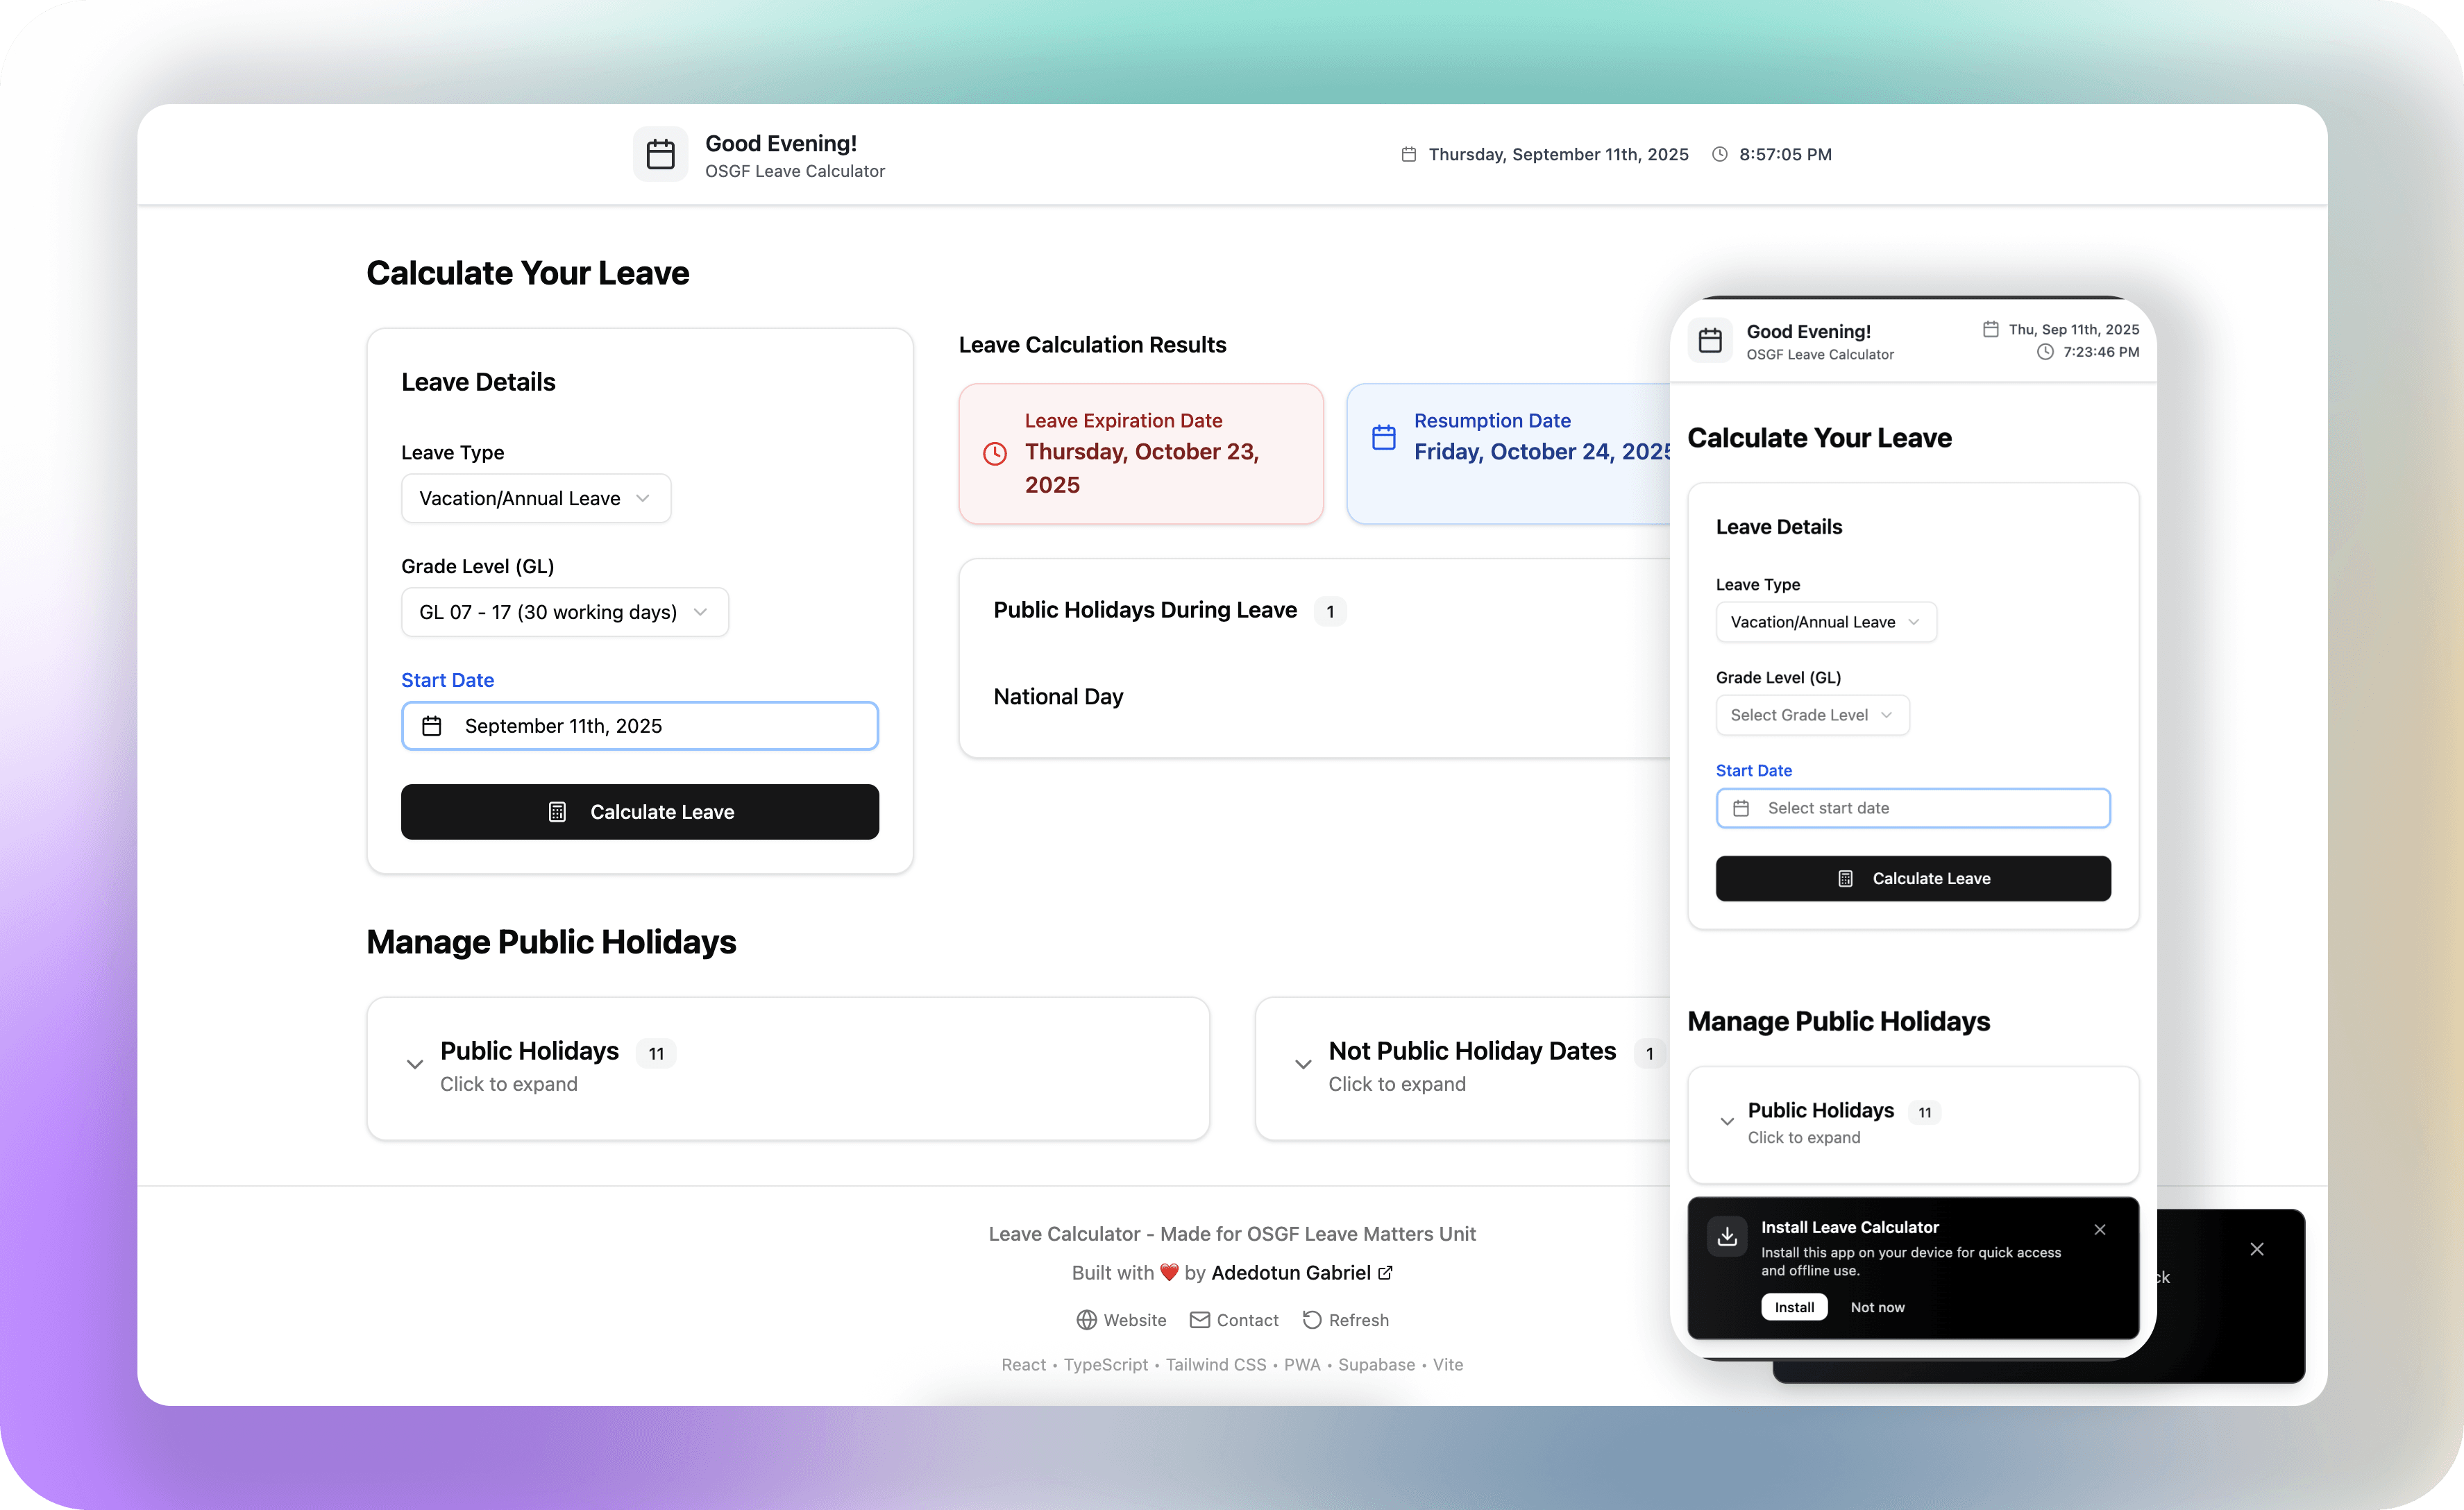Expand the Not Public Holiday Dates section
Screen dimensions: 2464x1510
(1472, 1066)
